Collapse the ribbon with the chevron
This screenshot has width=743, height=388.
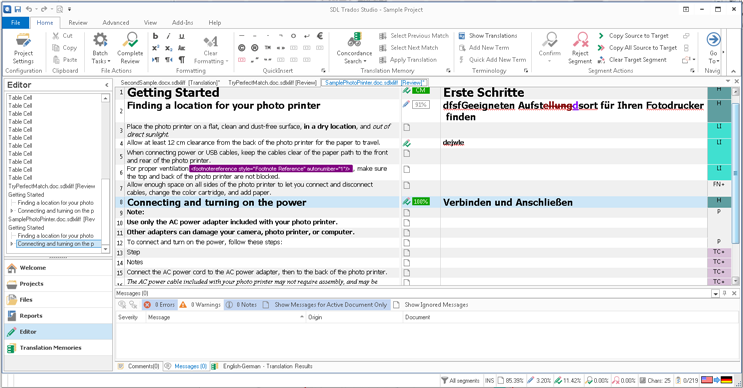734,71
